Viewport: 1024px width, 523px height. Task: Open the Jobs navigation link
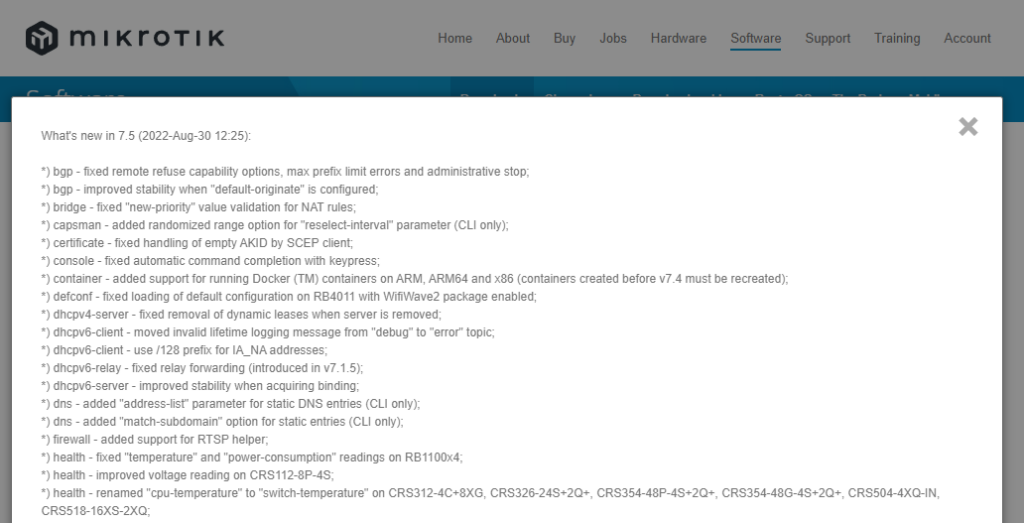pos(613,39)
